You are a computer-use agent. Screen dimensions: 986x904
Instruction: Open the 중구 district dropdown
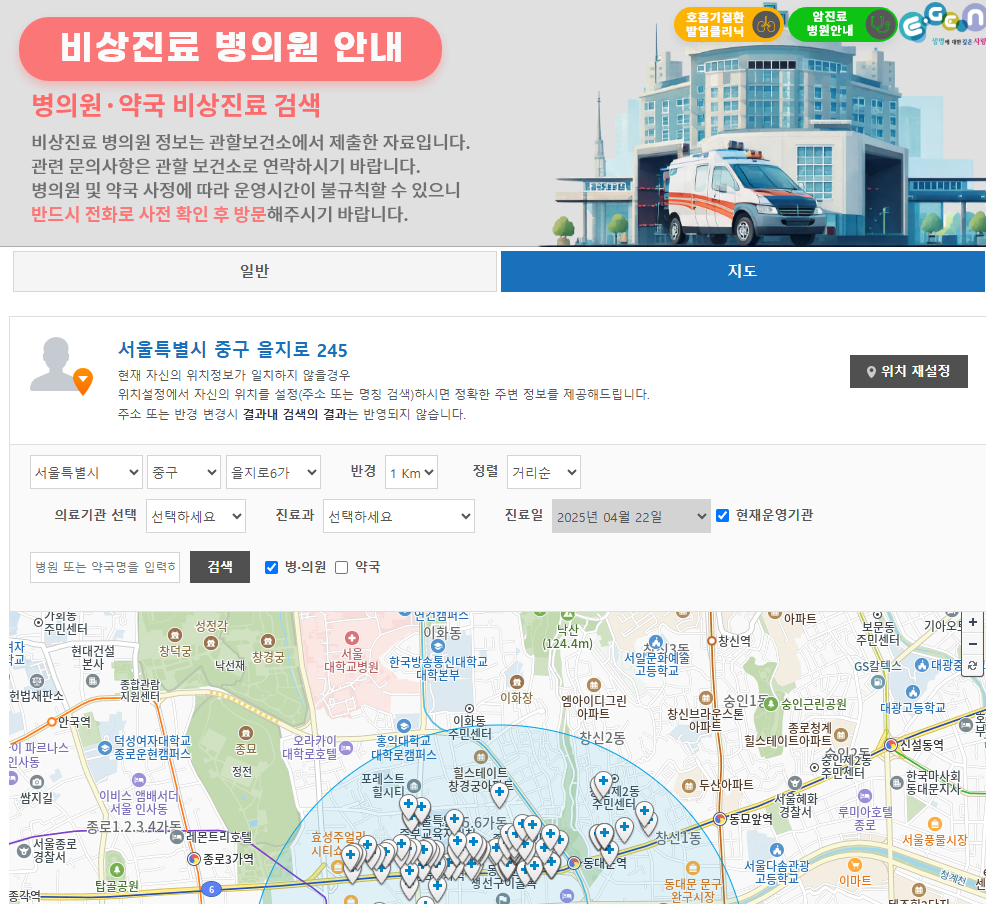(x=184, y=472)
